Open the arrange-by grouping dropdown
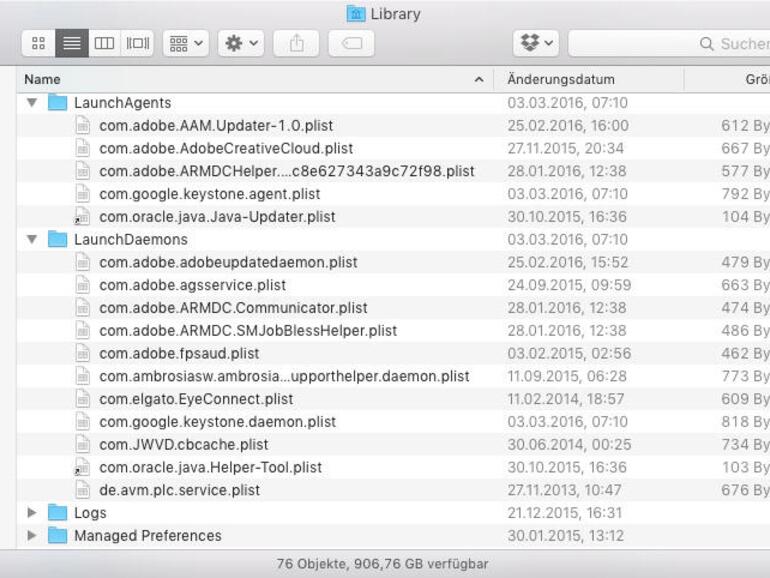Image resolution: width=770 pixels, height=578 pixels. (186, 43)
